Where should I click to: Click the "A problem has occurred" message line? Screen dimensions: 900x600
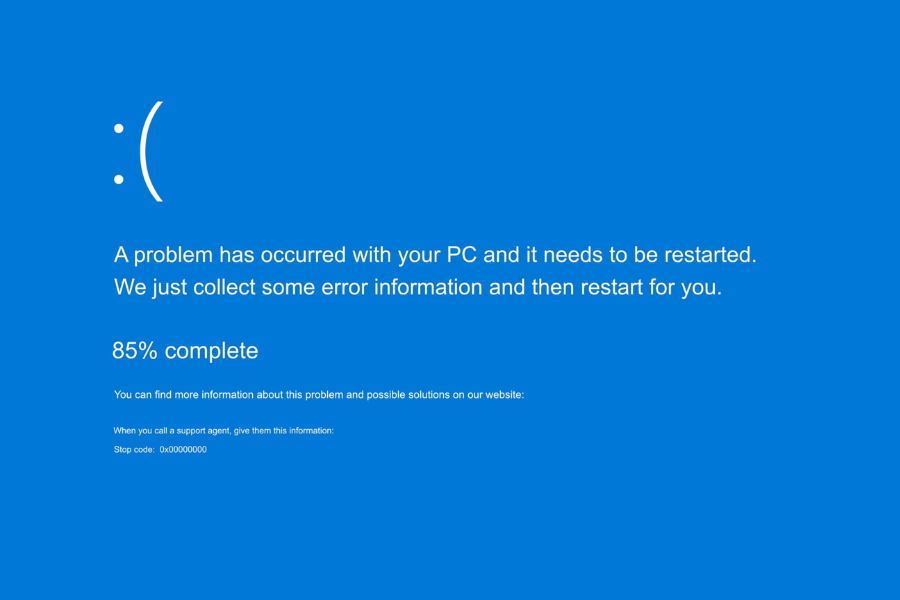(x=435, y=254)
